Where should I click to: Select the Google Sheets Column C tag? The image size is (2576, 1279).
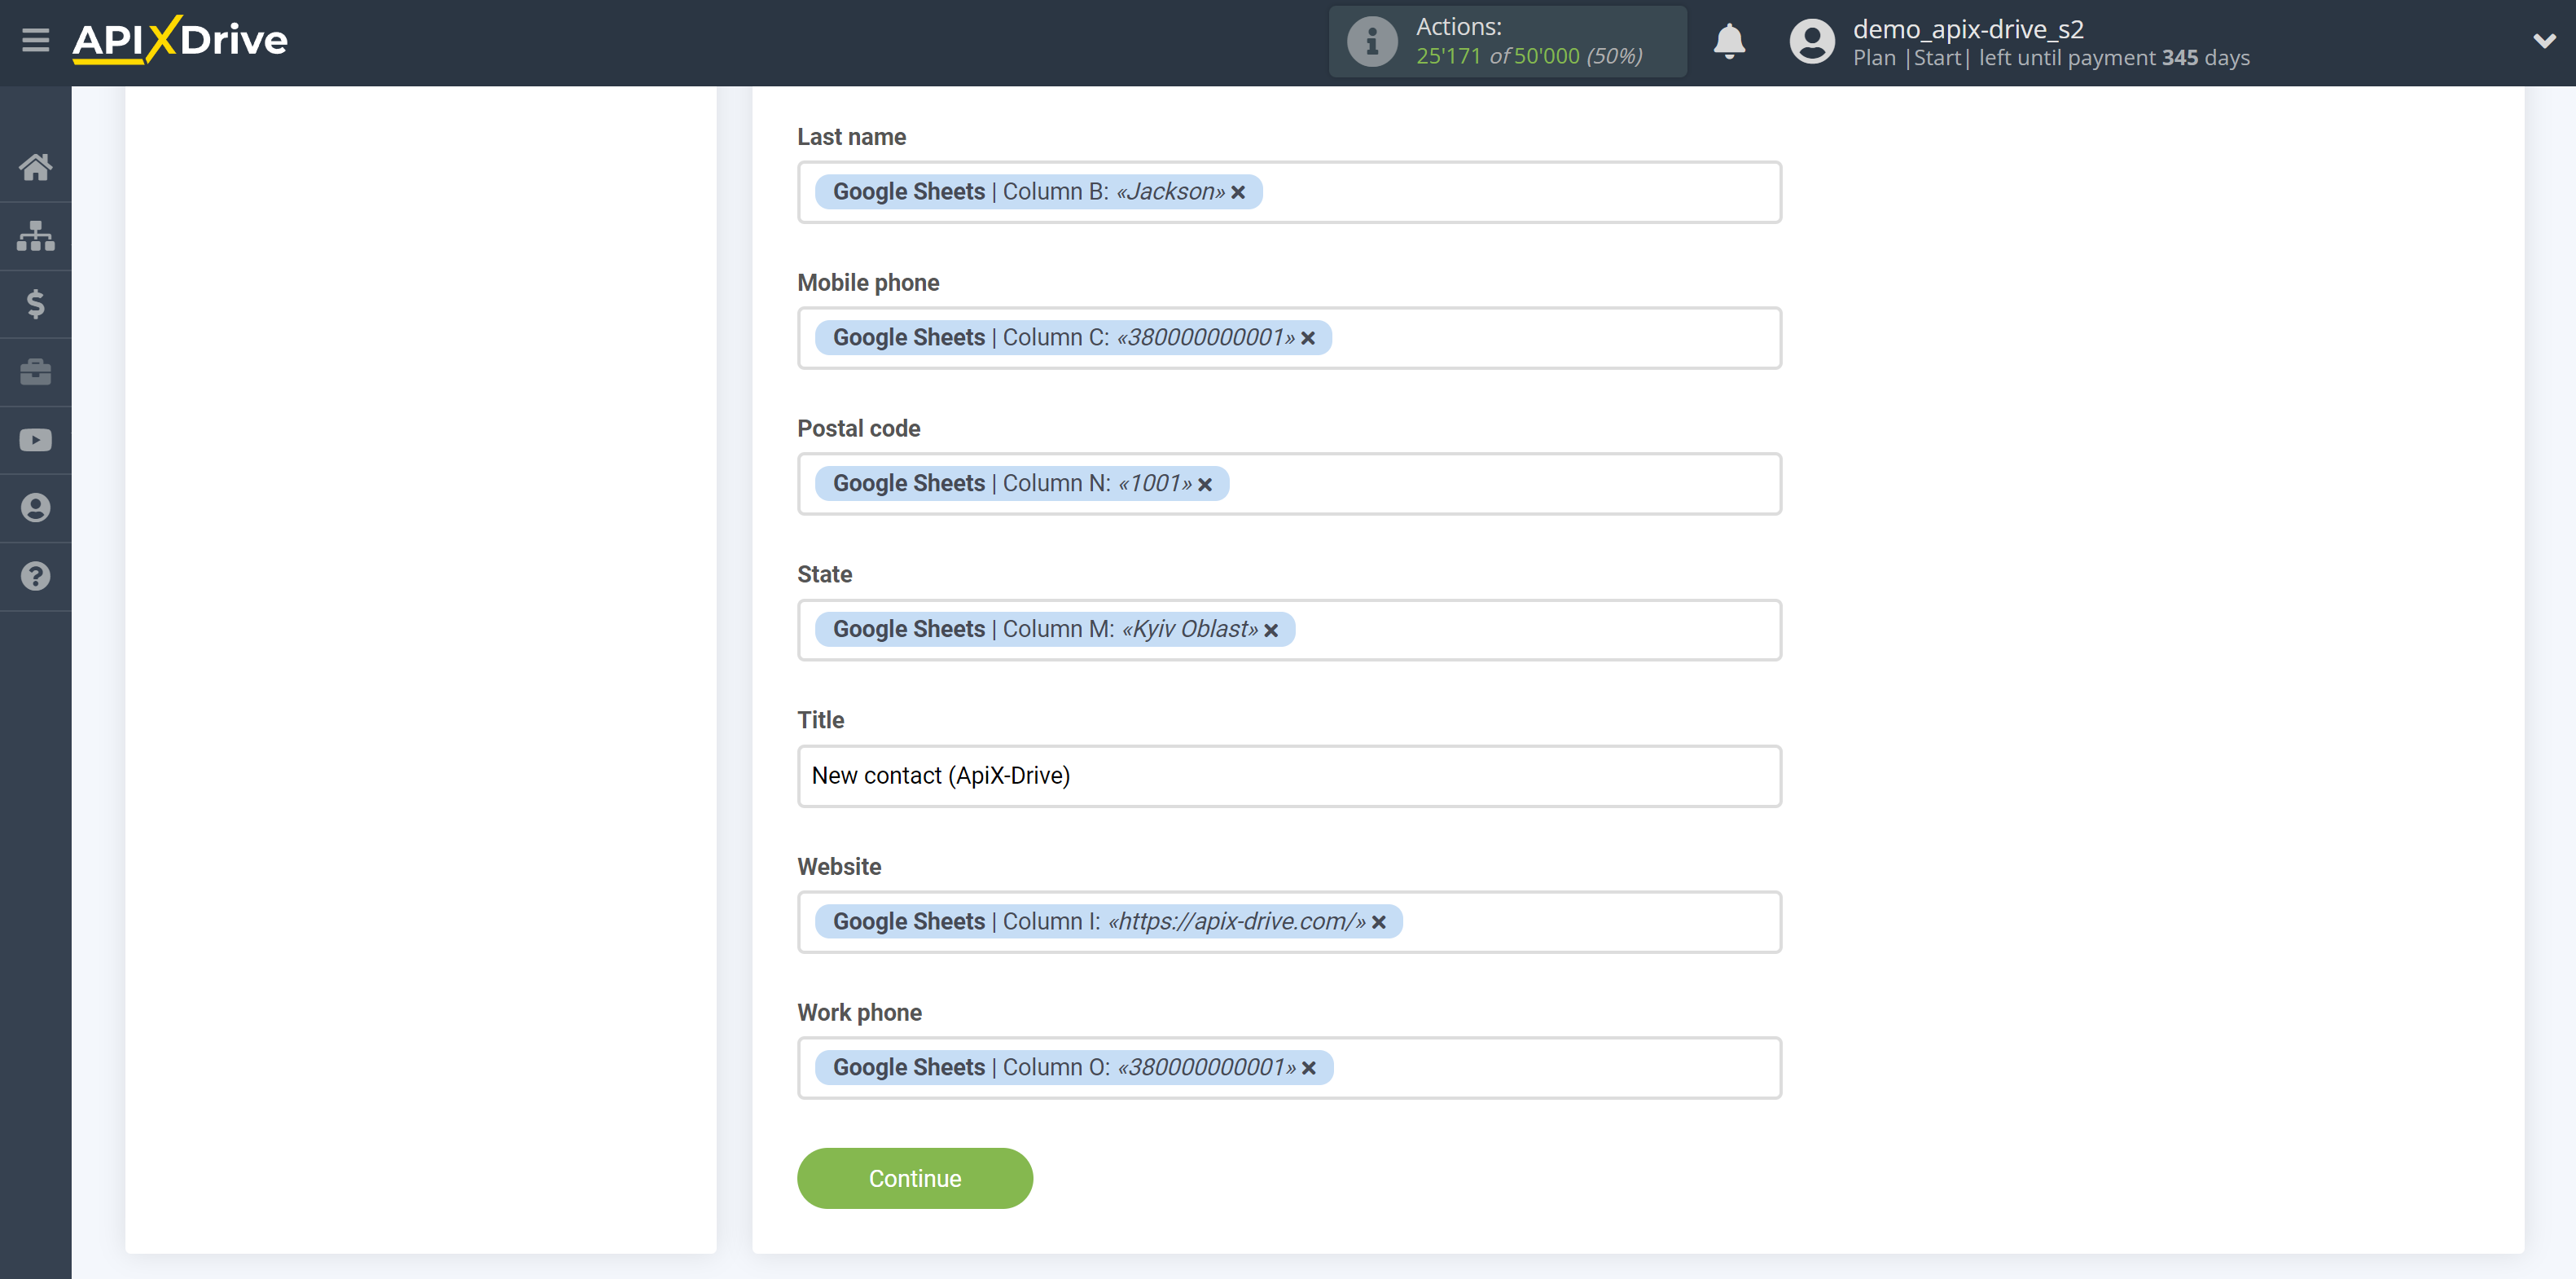click(x=1073, y=338)
